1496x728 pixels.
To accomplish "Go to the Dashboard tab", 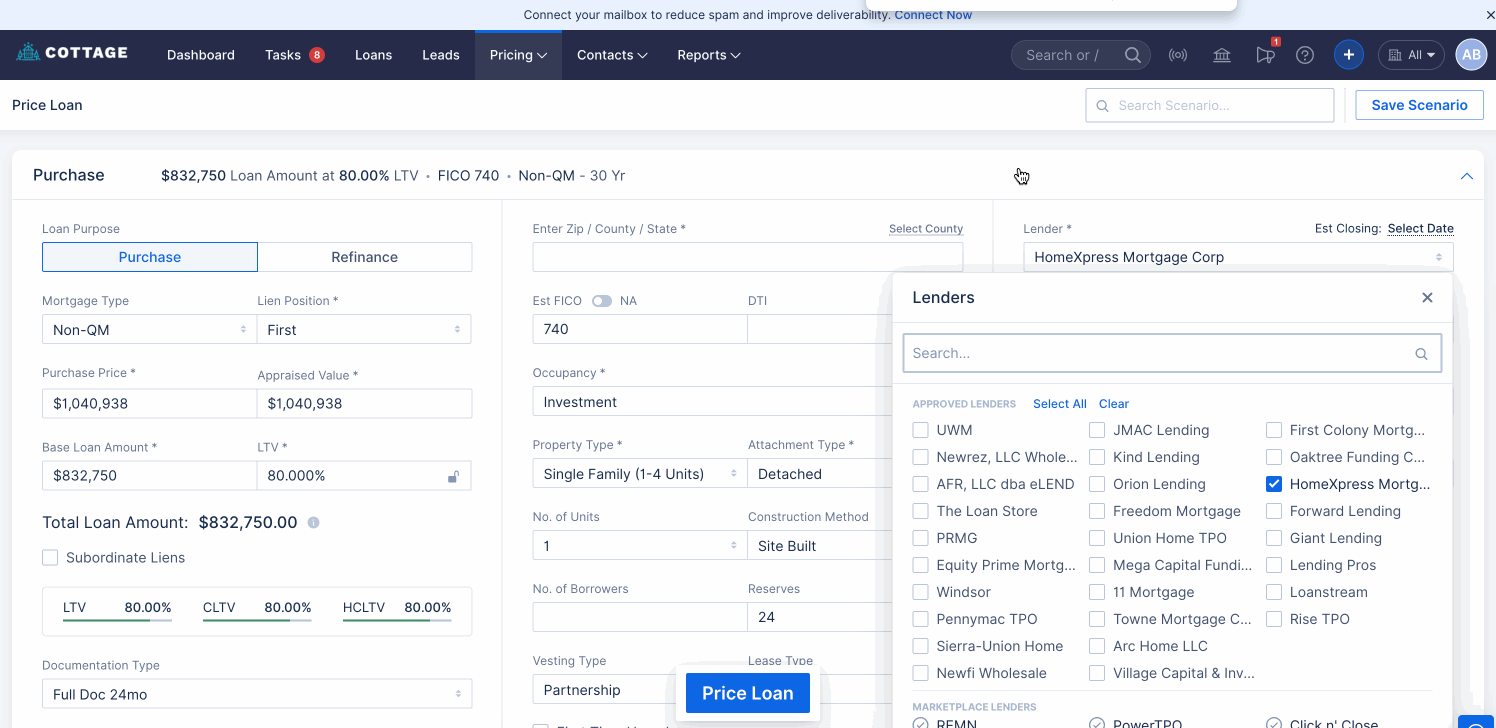I will click(x=201, y=55).
